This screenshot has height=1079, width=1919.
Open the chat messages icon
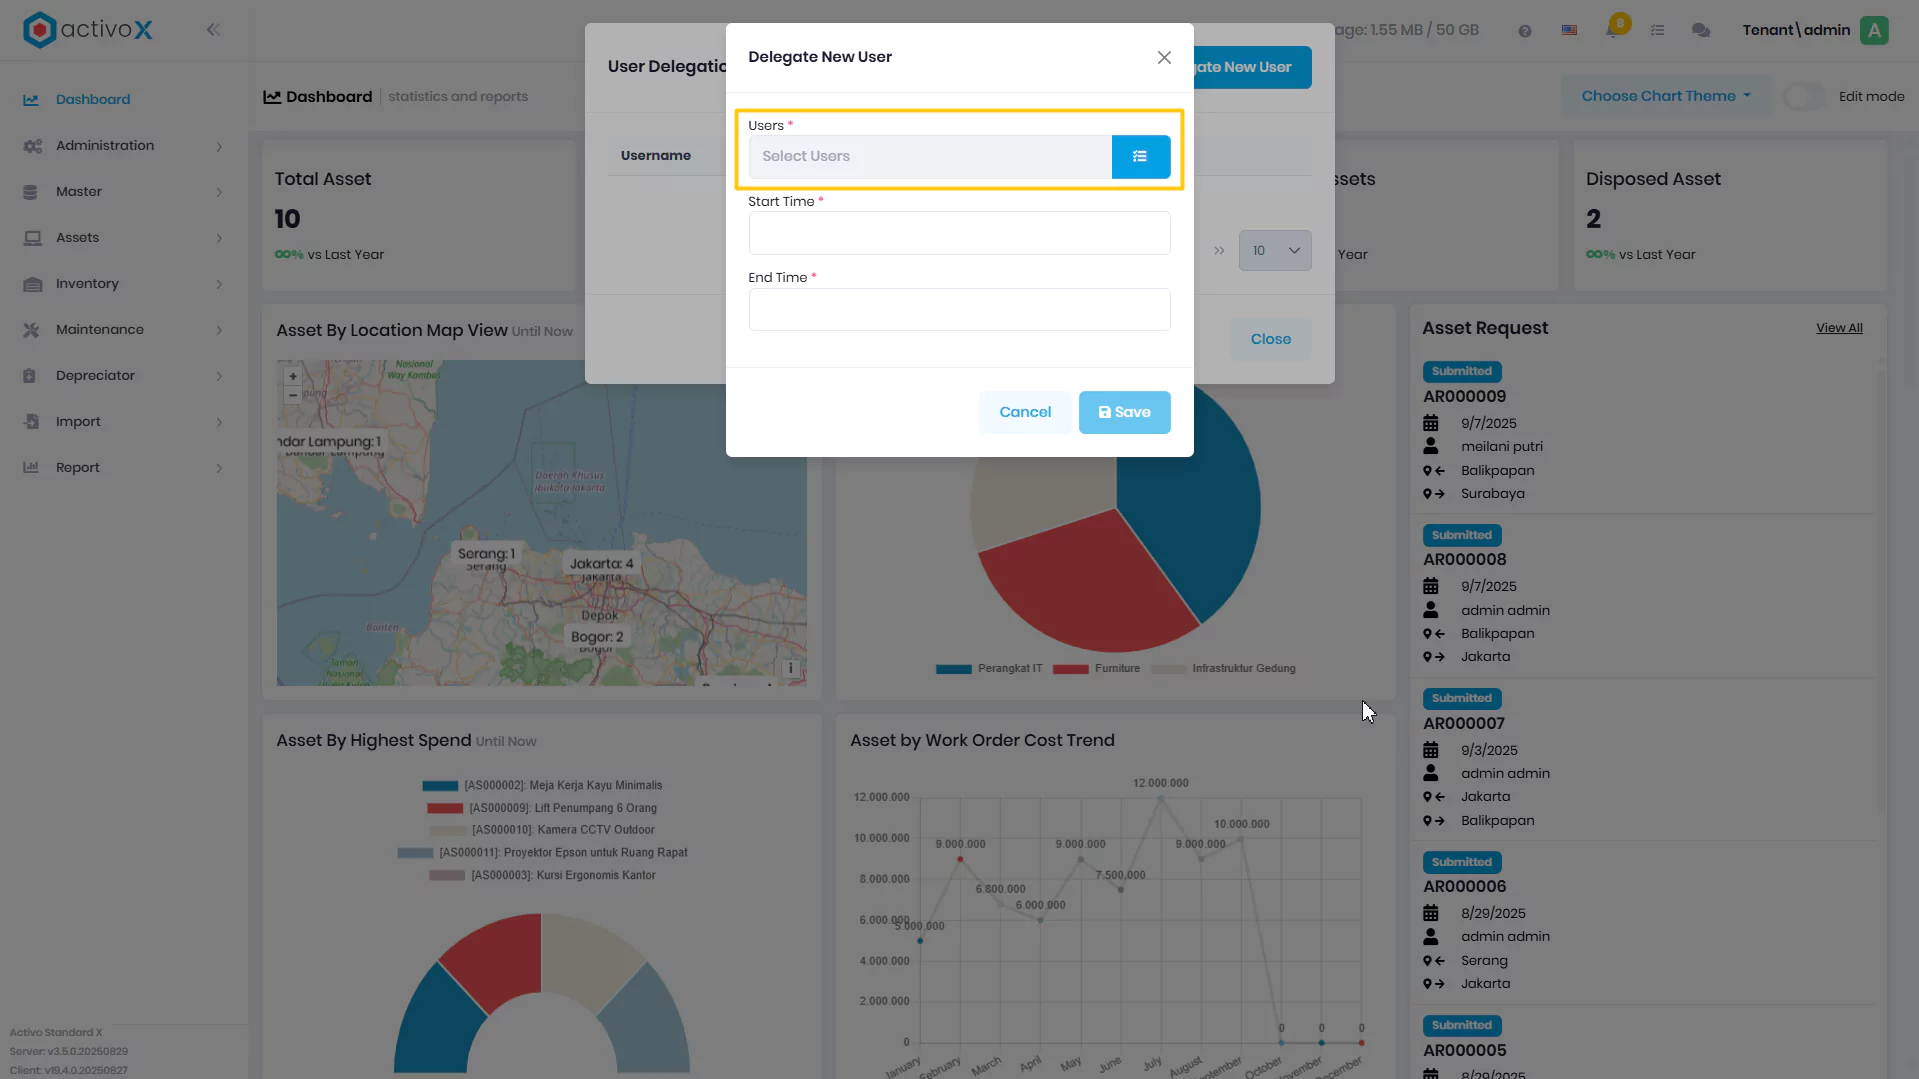(1701, 30)
